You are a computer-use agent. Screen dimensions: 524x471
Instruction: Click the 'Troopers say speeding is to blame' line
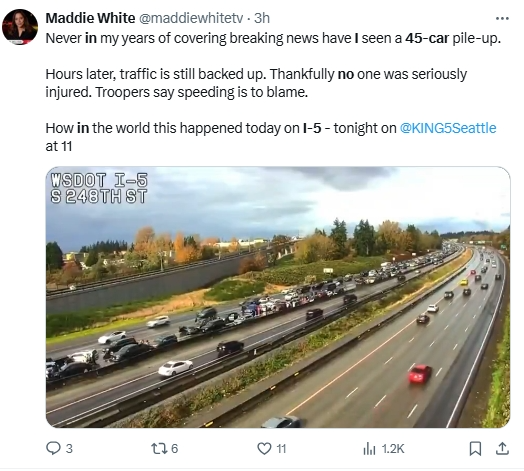click(202, 92)
